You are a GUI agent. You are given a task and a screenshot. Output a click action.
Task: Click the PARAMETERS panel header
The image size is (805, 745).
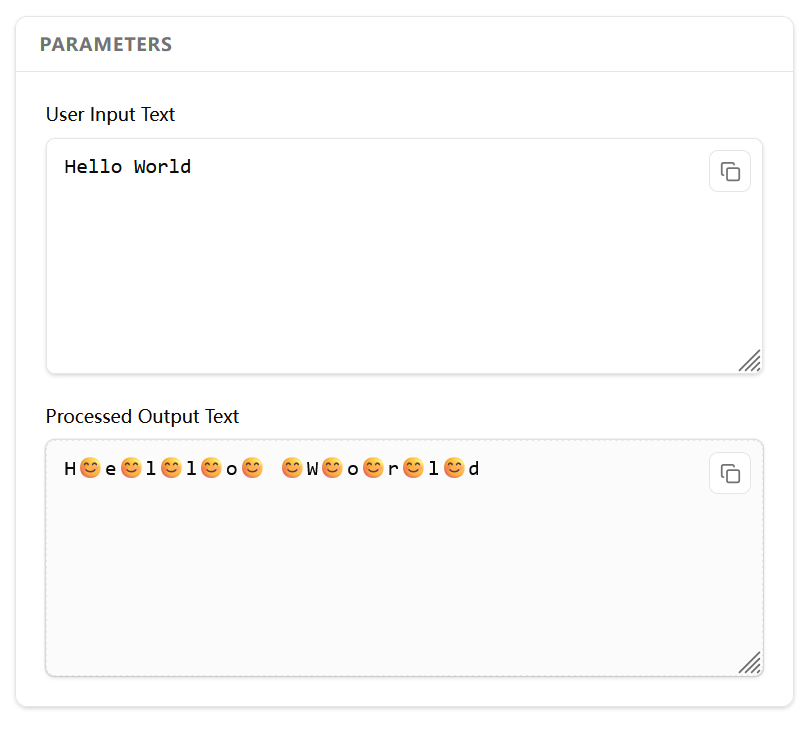[x=106, y=45]
